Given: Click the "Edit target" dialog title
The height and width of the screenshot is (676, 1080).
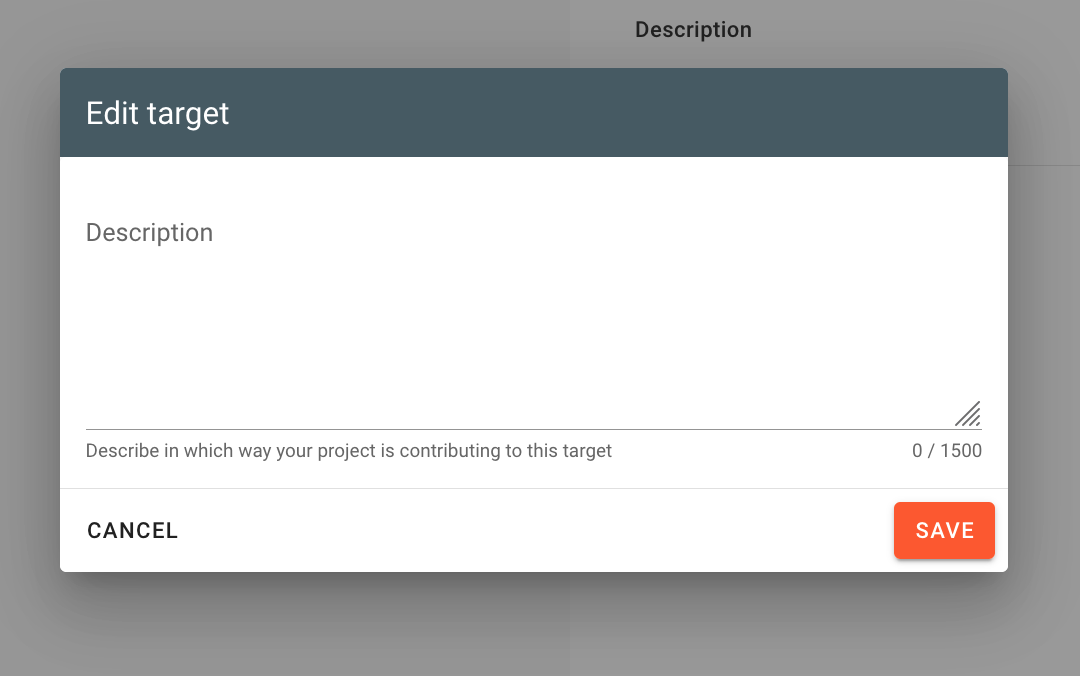Looking at the screenshot, I should tap(158, 113).
